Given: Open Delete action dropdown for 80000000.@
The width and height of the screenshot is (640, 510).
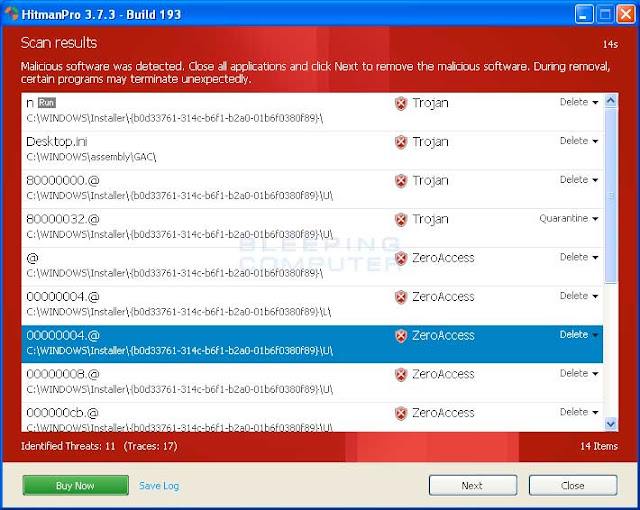Looking at the screenshot, I should (579, 180).
